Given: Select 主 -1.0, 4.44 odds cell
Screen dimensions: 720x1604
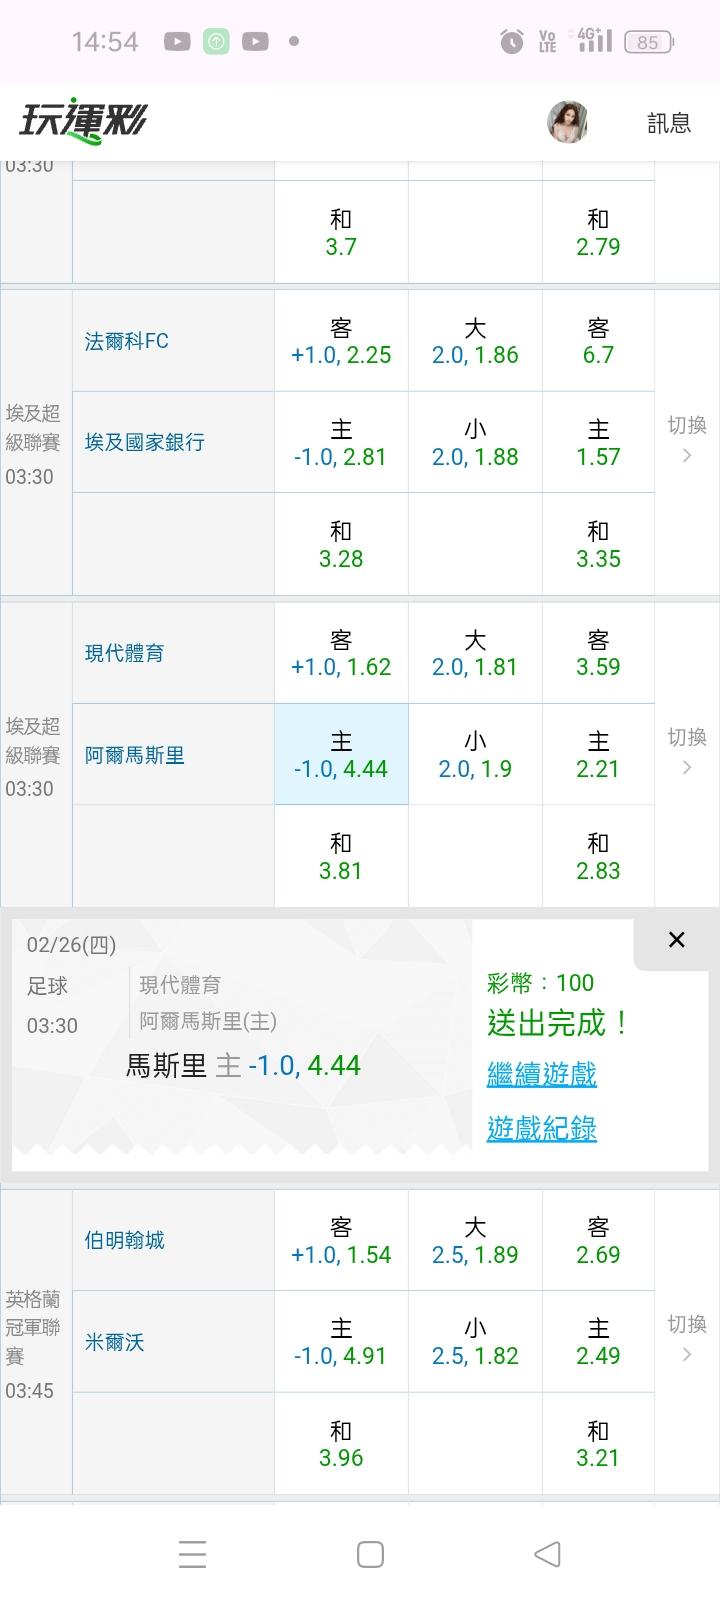Looking at the screenshot, I should coord(341,755).
